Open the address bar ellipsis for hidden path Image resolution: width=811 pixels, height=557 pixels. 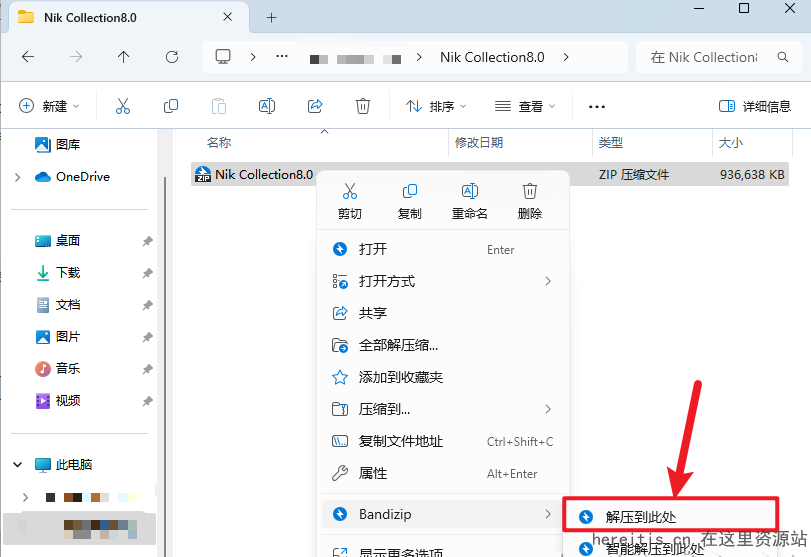click(282, 56)
